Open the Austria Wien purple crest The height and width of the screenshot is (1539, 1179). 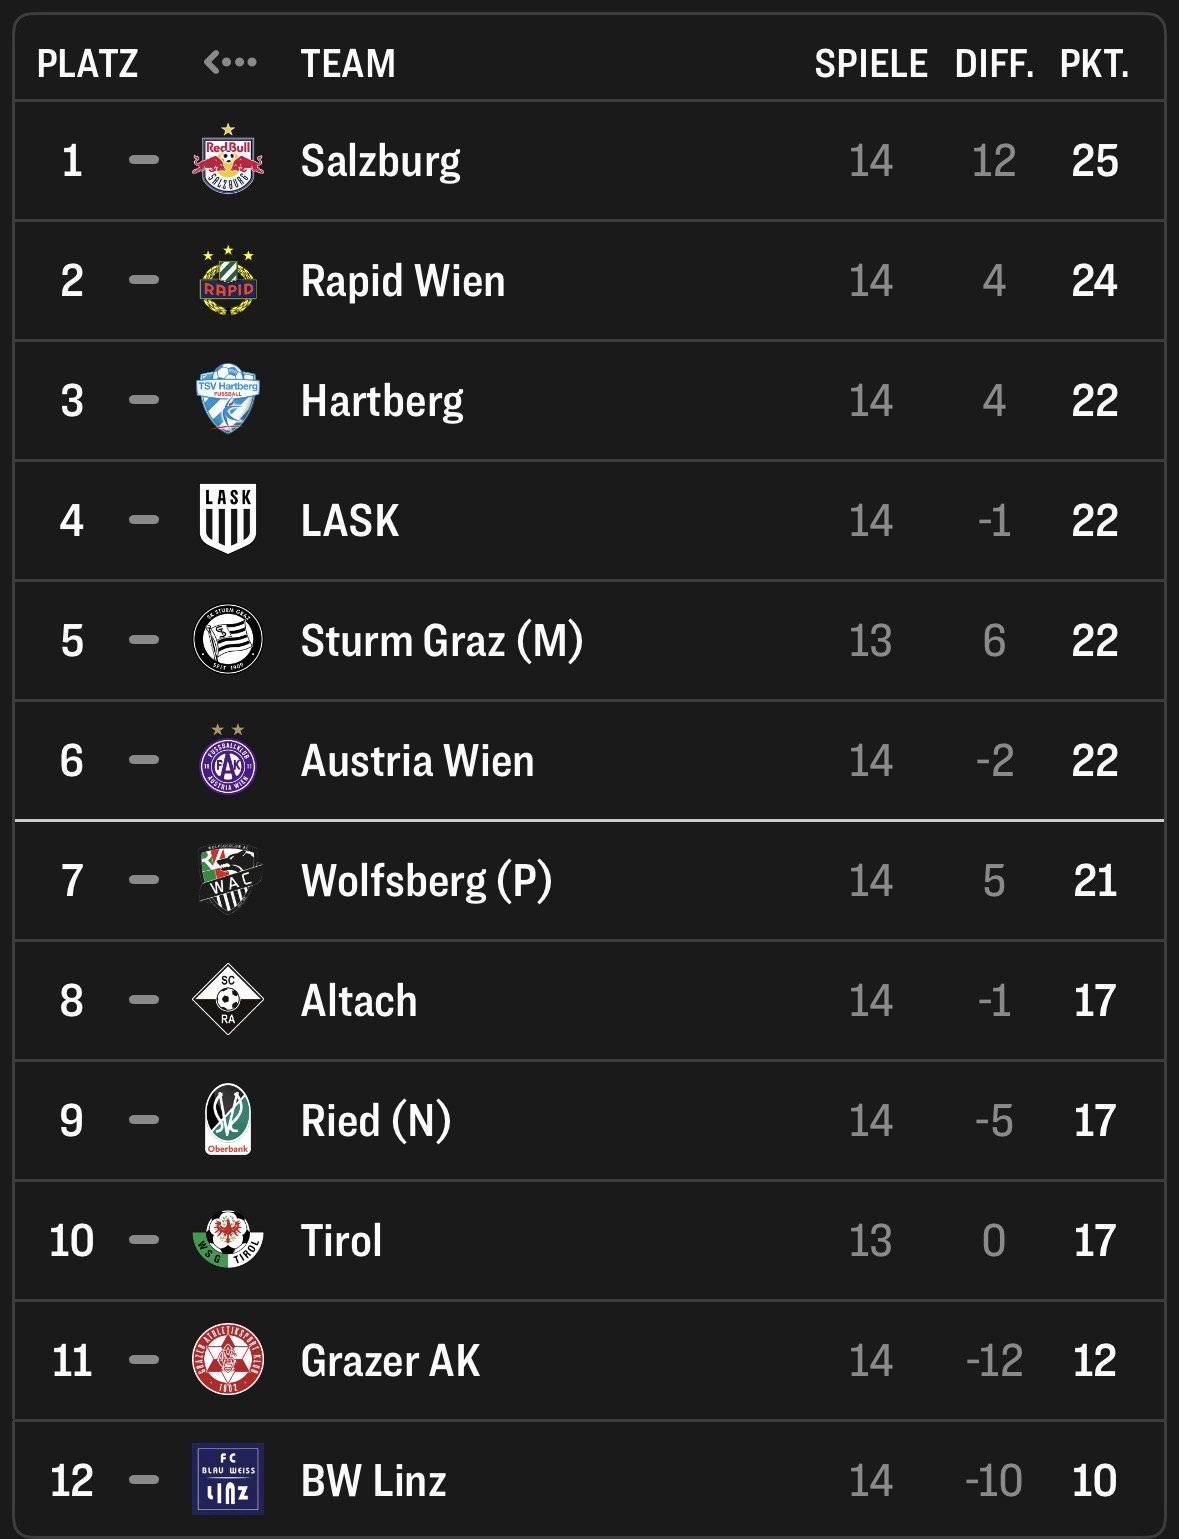pos(228,760)
